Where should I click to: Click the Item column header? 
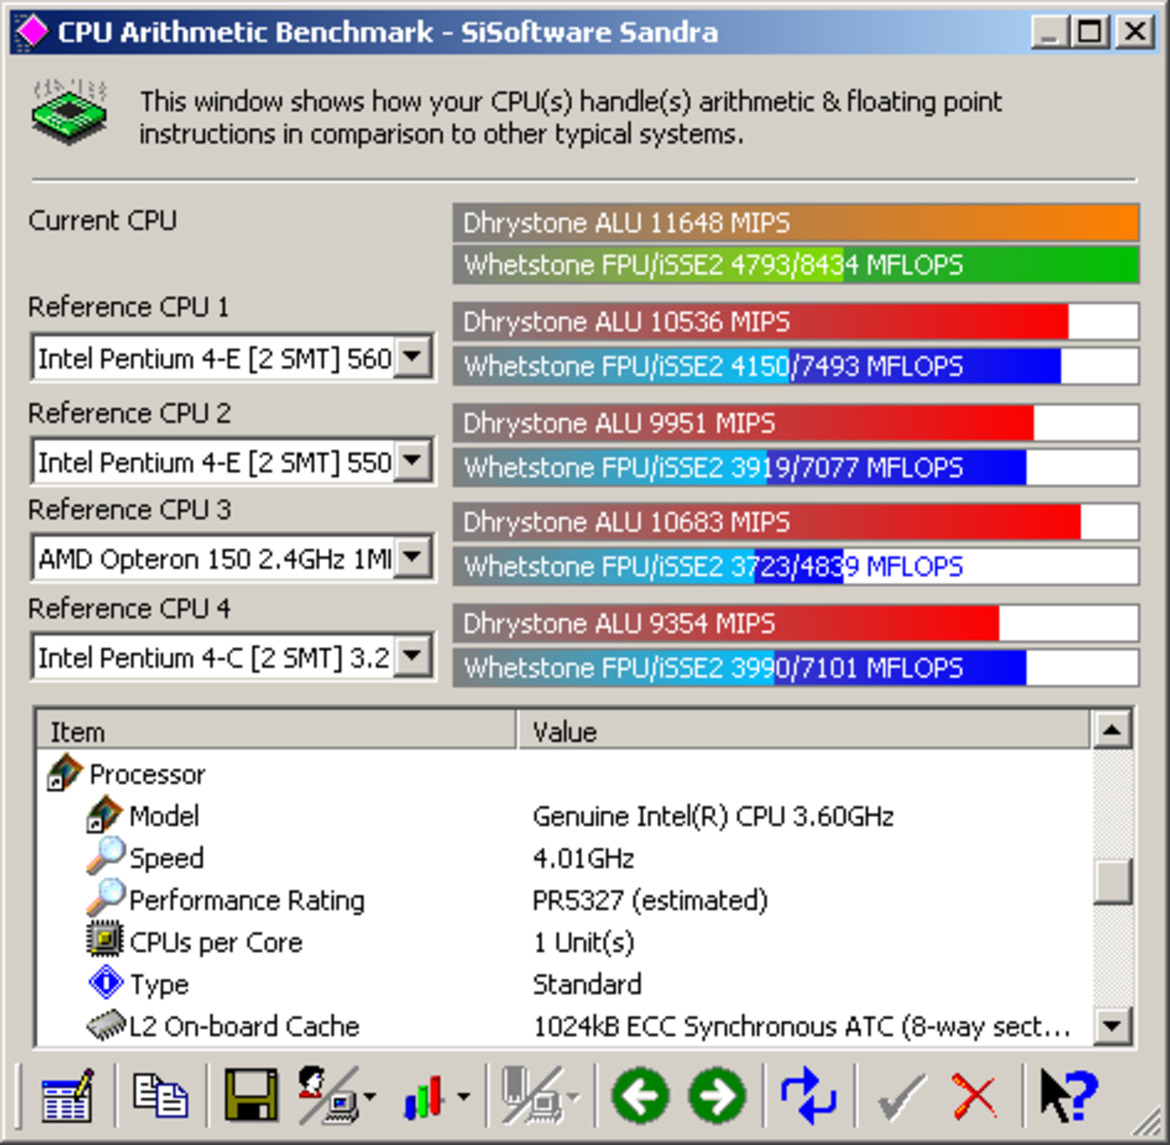(276, 731)
